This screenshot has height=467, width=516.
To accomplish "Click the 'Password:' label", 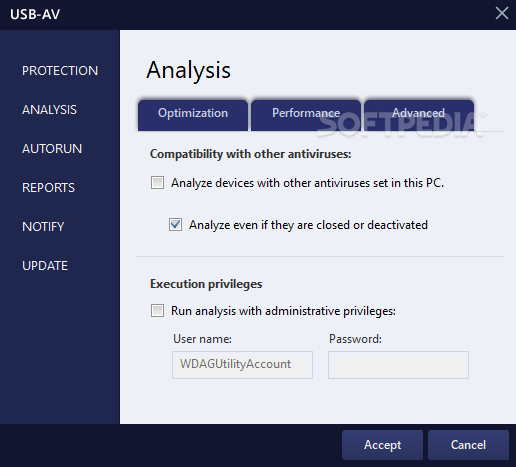I will click(355, 339).
